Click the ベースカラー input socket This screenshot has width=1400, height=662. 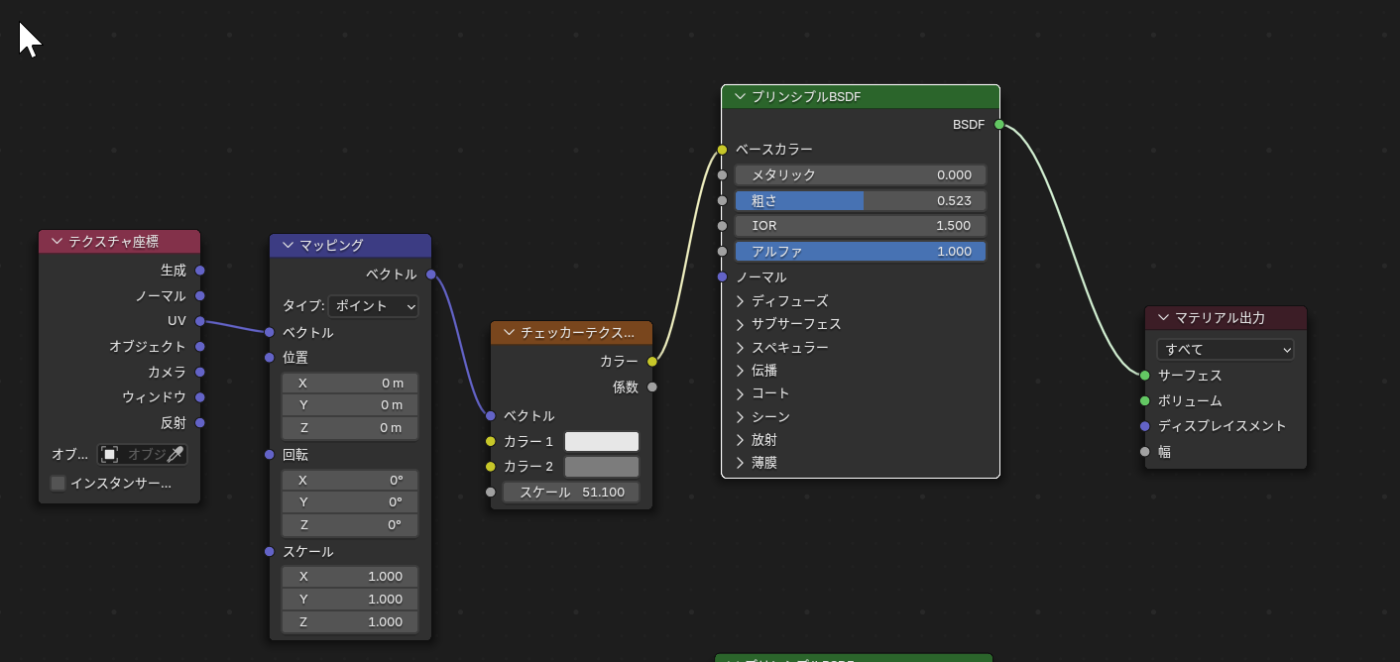click(722, 150)
